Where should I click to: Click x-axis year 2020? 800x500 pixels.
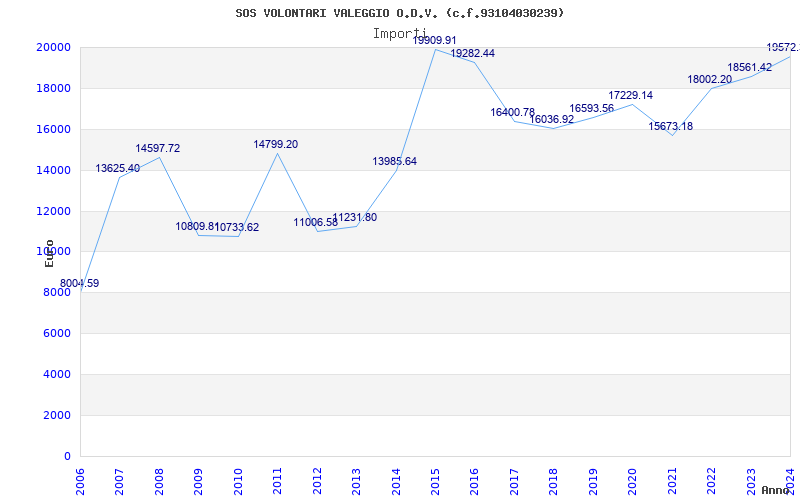click(x=632, y=482)
